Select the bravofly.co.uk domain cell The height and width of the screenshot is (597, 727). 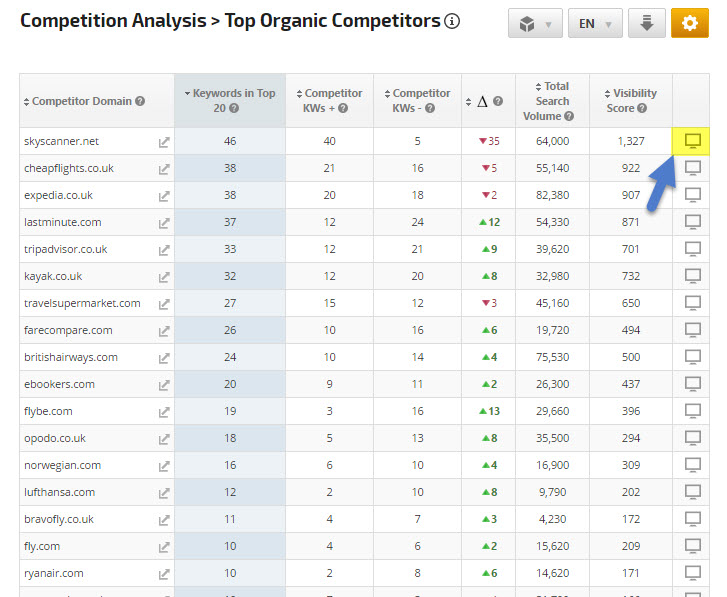[x=96, y=519]
